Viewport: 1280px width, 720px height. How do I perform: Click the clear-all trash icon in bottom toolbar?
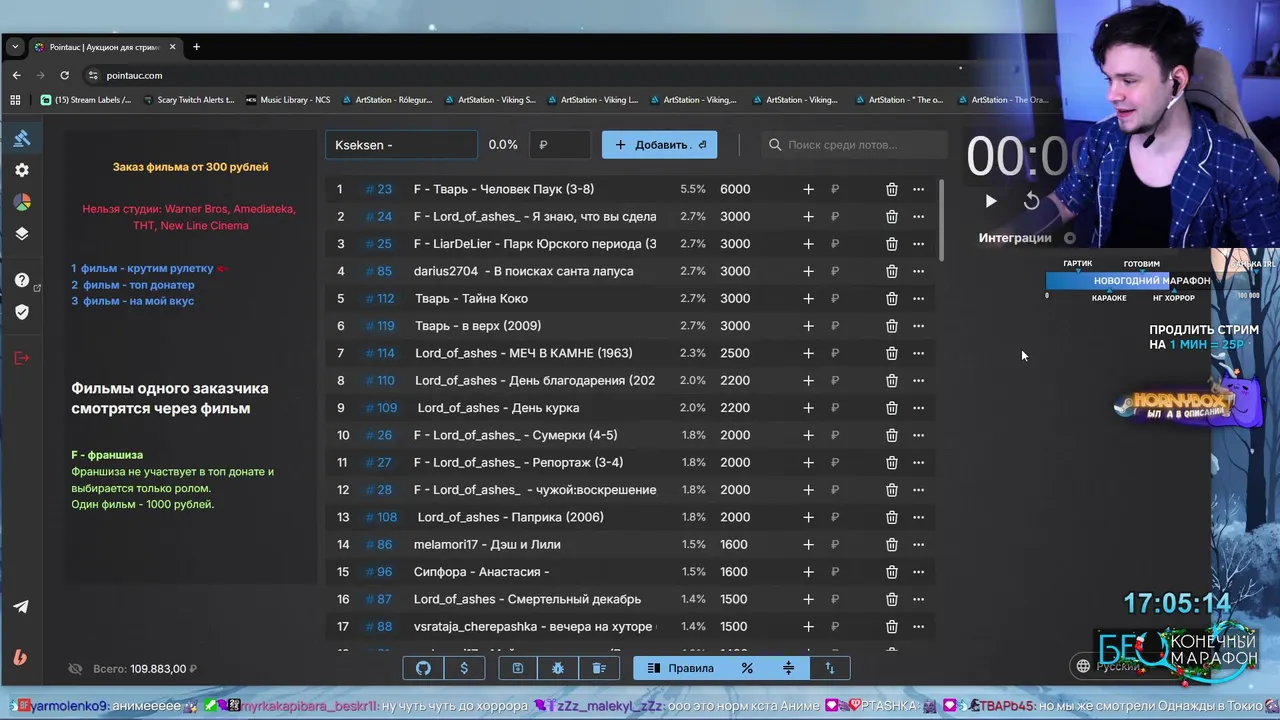click(599, 668)
